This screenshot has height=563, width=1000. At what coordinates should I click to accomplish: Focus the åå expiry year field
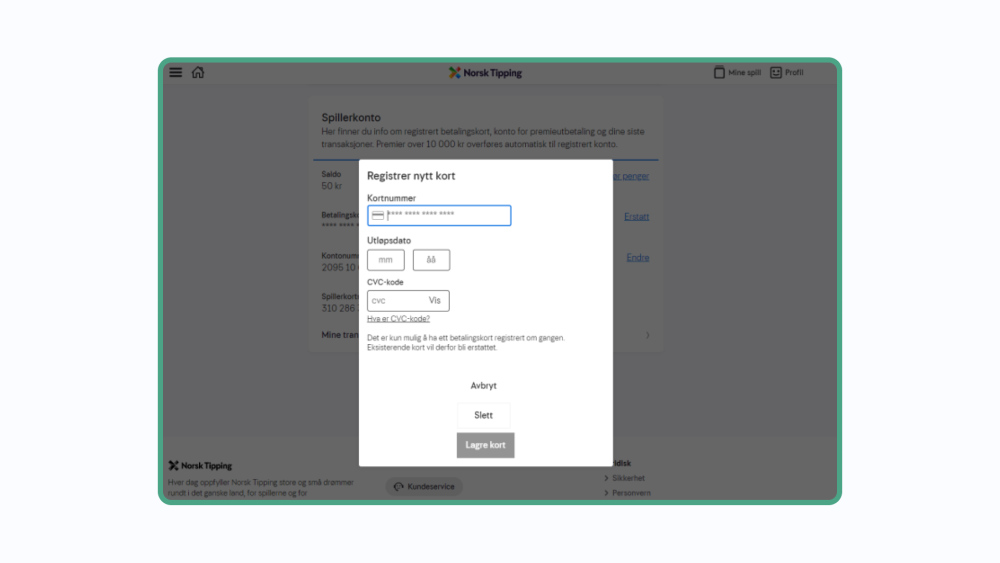(431, 260)
